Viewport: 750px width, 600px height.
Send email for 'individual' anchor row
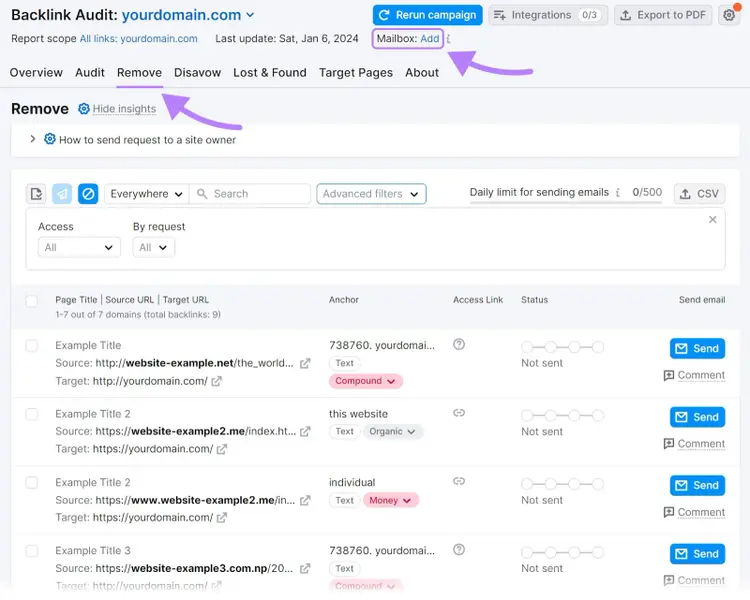click(697, 485)
